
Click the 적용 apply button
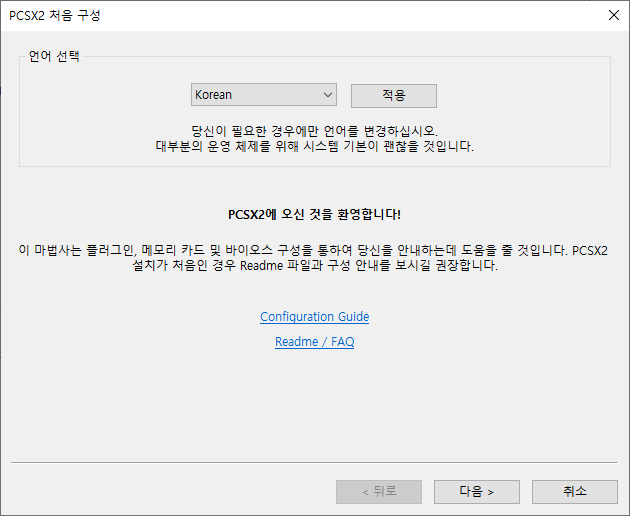tap(394, 96)
